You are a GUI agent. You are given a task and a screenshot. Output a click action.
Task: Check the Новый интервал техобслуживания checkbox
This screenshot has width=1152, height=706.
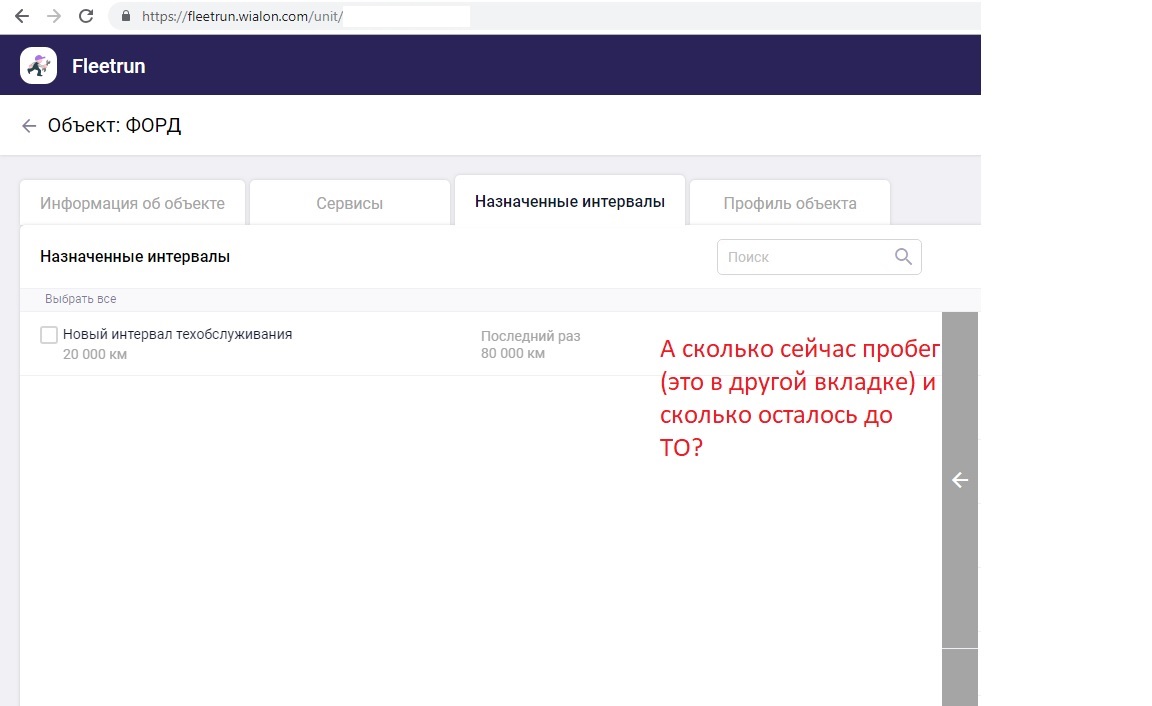(x=48, y=335)
